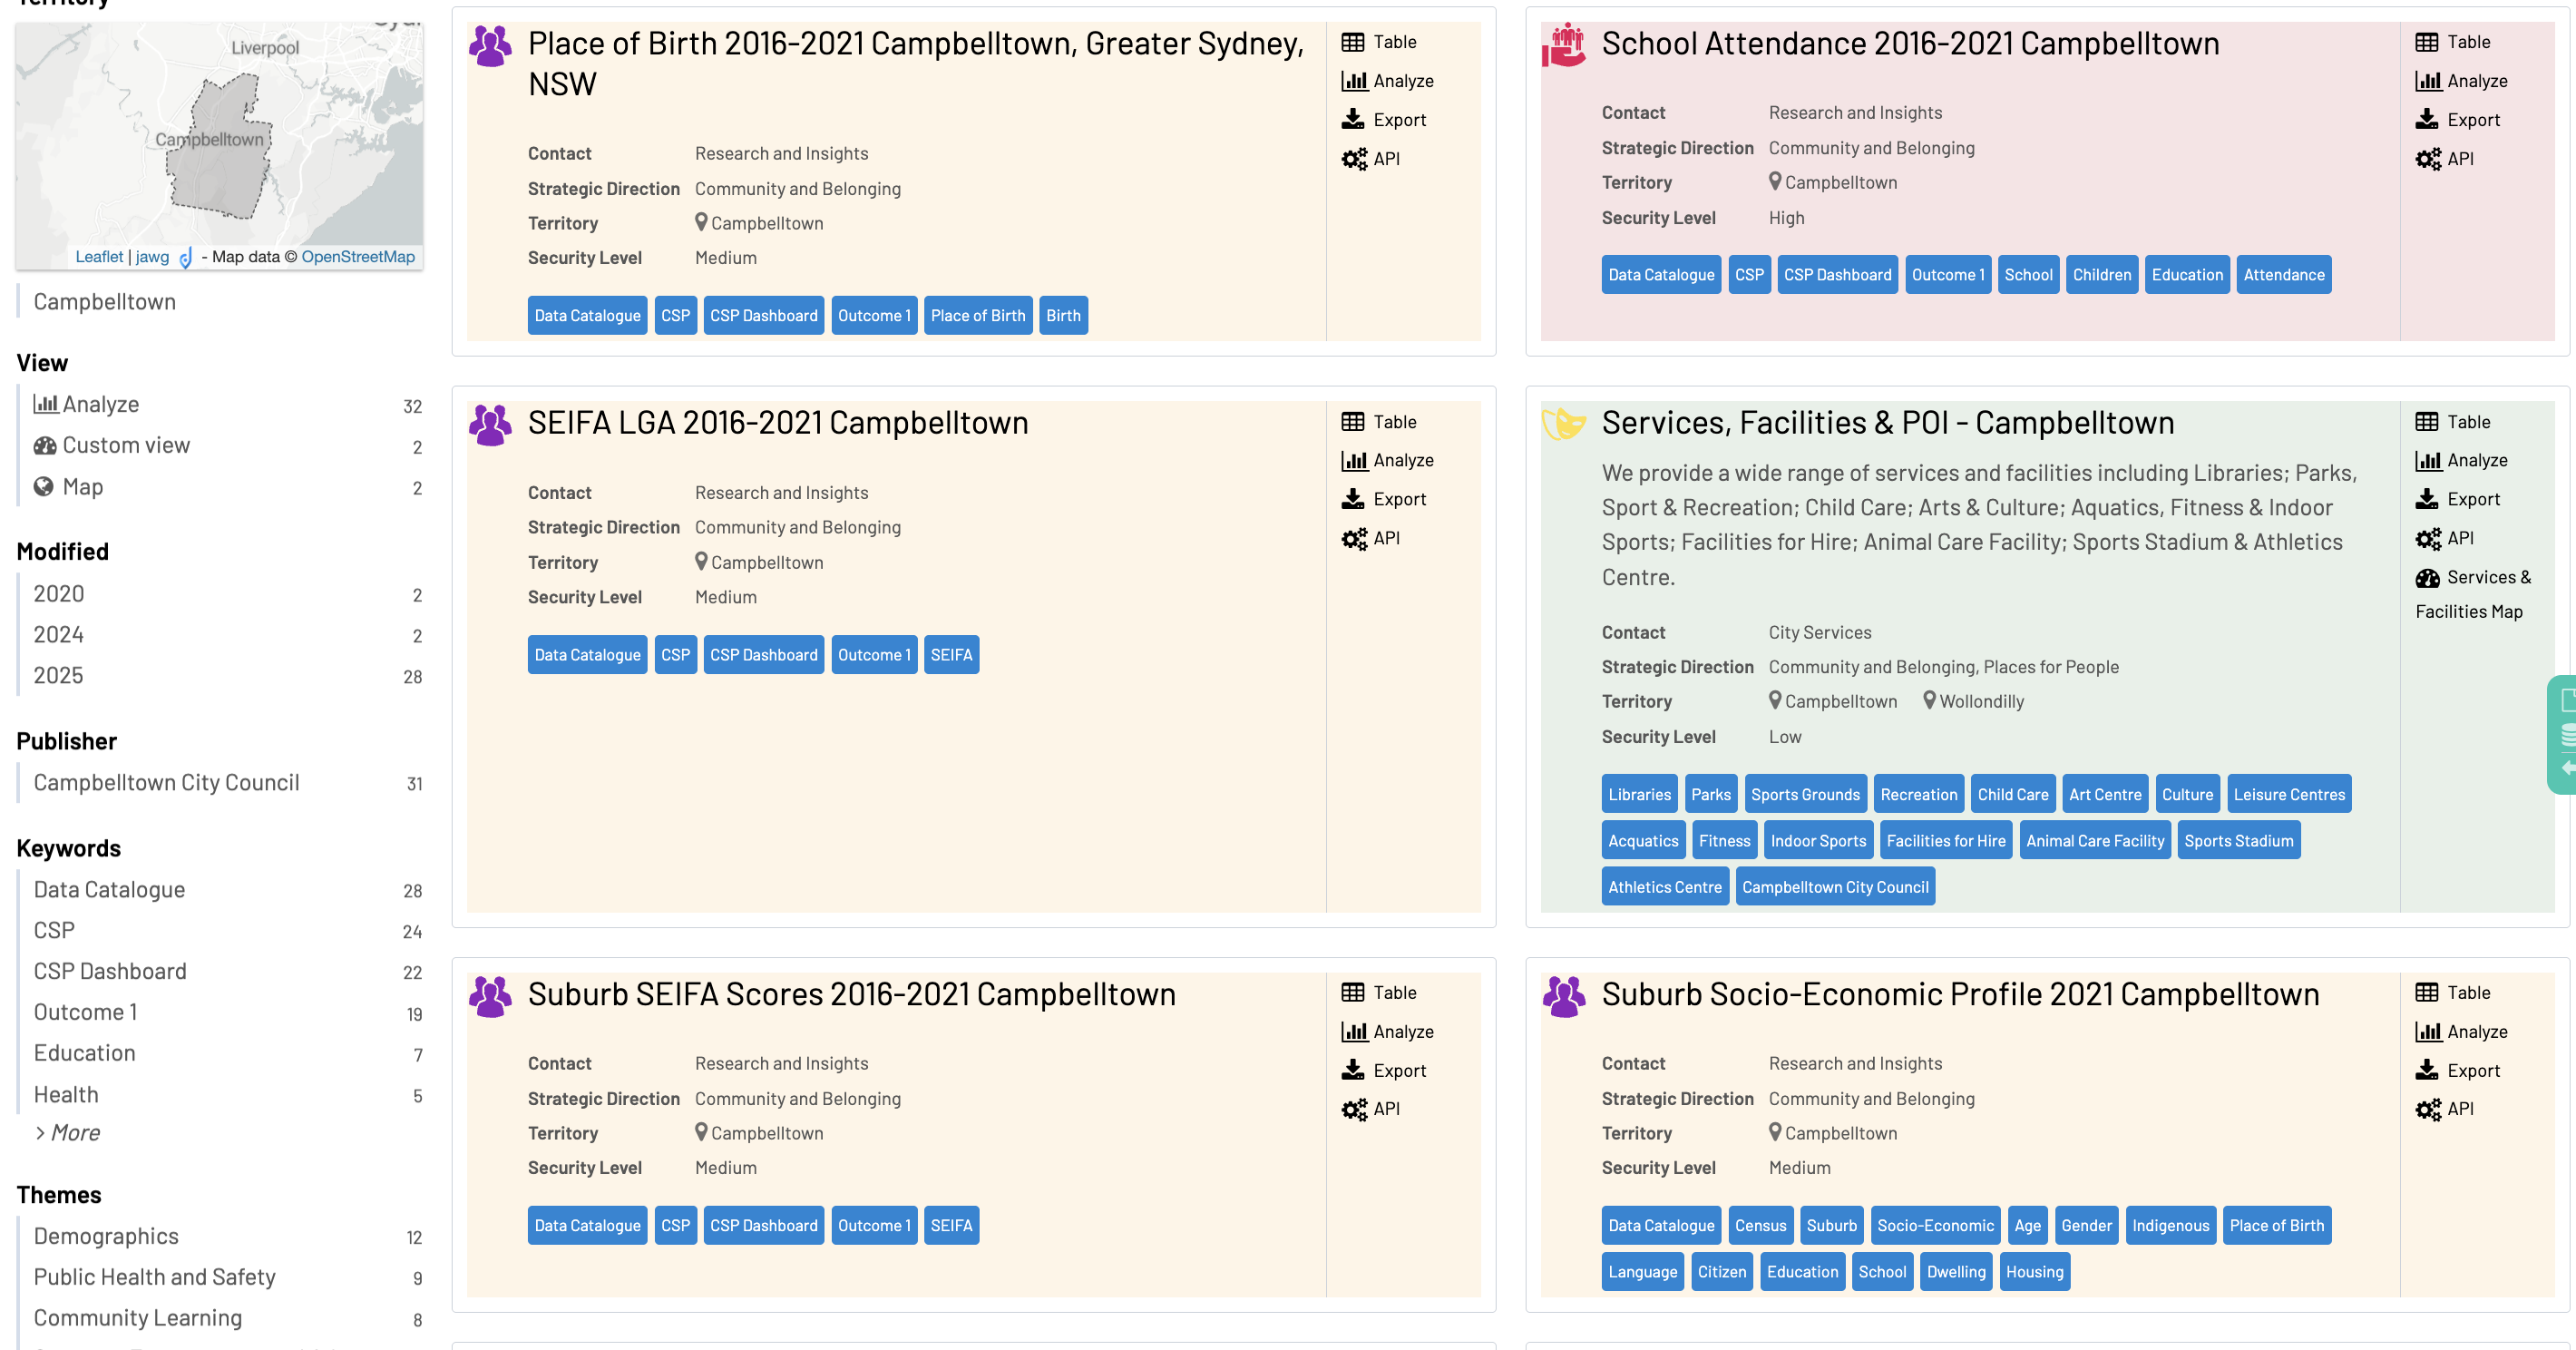Click purple people icon beside Suburb SEIFA Scores

[x=490, y=996]
